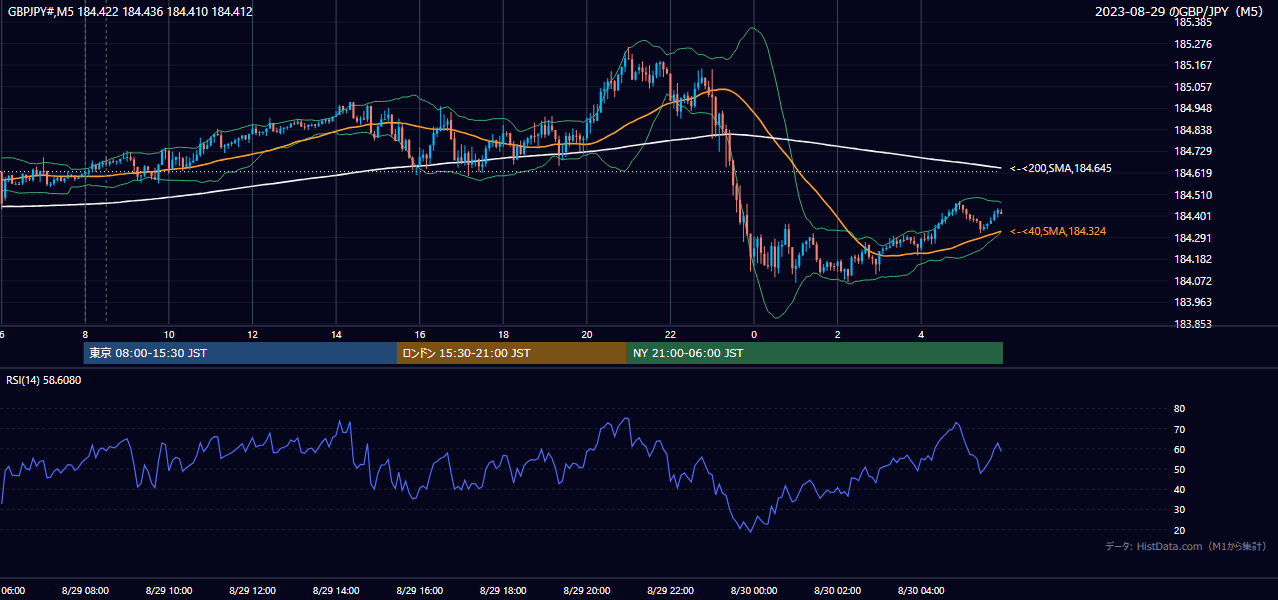Click the RSI scale value 80
The width and height of the screenshot is (1278, 600).
[1179, 409]
